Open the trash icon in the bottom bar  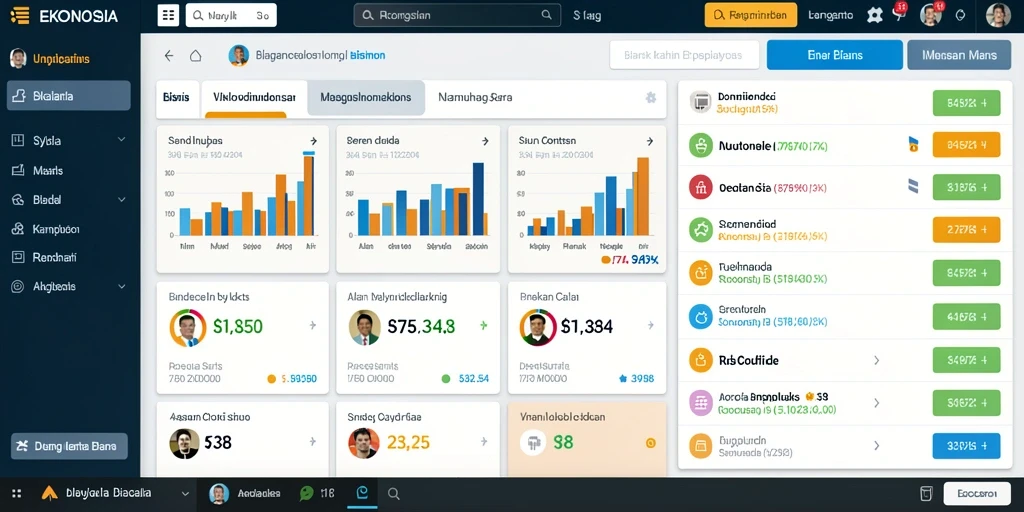pos(925,493)
